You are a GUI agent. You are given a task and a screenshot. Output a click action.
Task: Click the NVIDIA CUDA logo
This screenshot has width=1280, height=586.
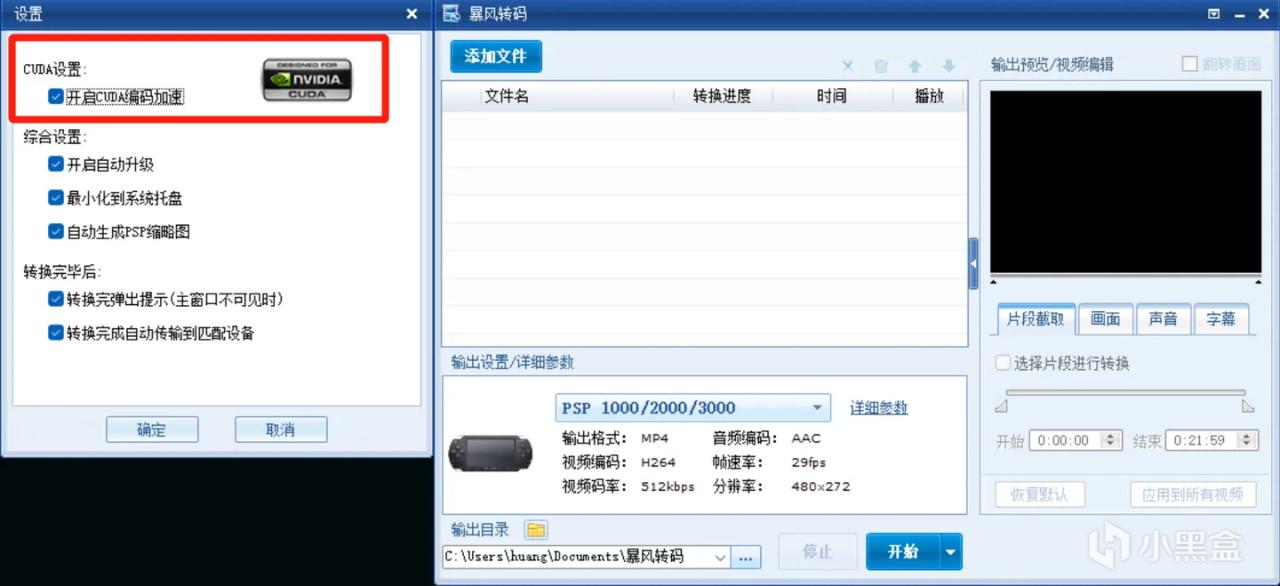click(x=307, y=79)
